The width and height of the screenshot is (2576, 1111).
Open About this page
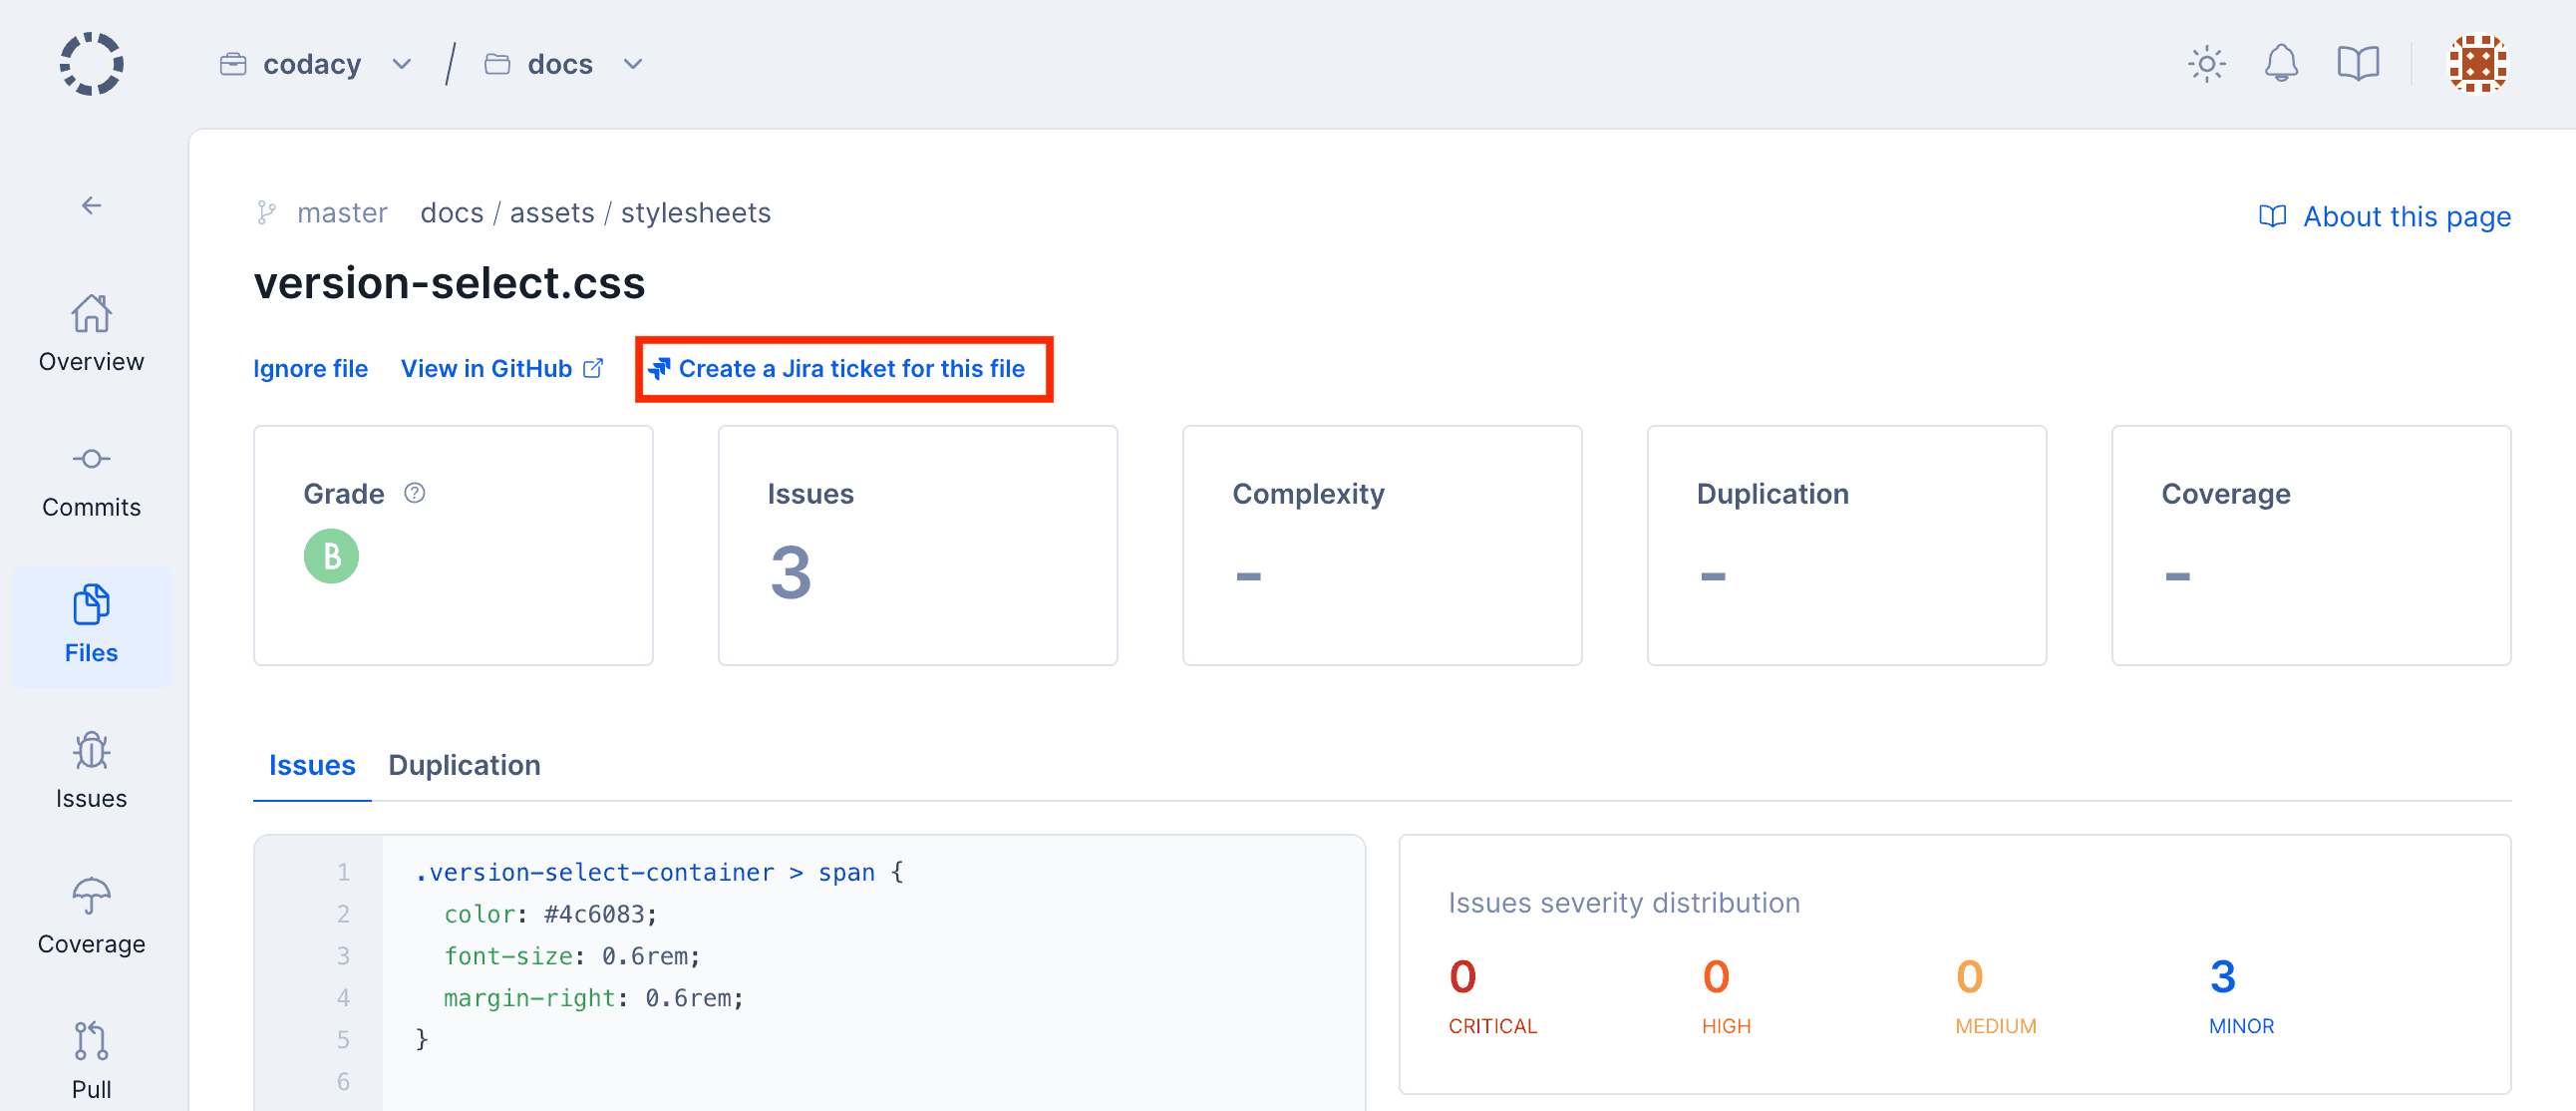2406,216
